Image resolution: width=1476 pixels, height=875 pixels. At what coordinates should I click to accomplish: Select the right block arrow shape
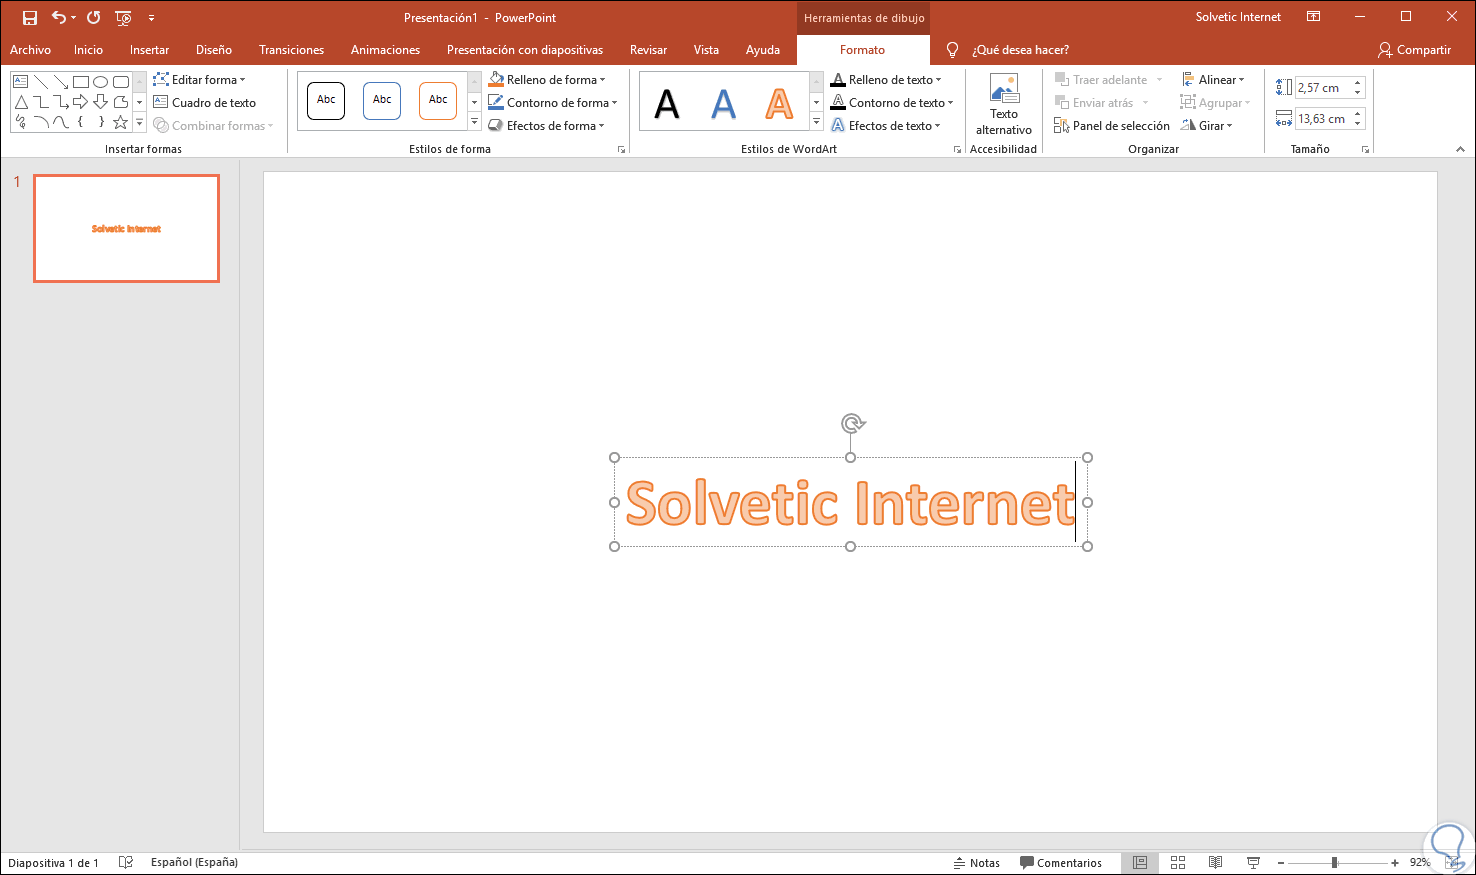coord(81,102)
